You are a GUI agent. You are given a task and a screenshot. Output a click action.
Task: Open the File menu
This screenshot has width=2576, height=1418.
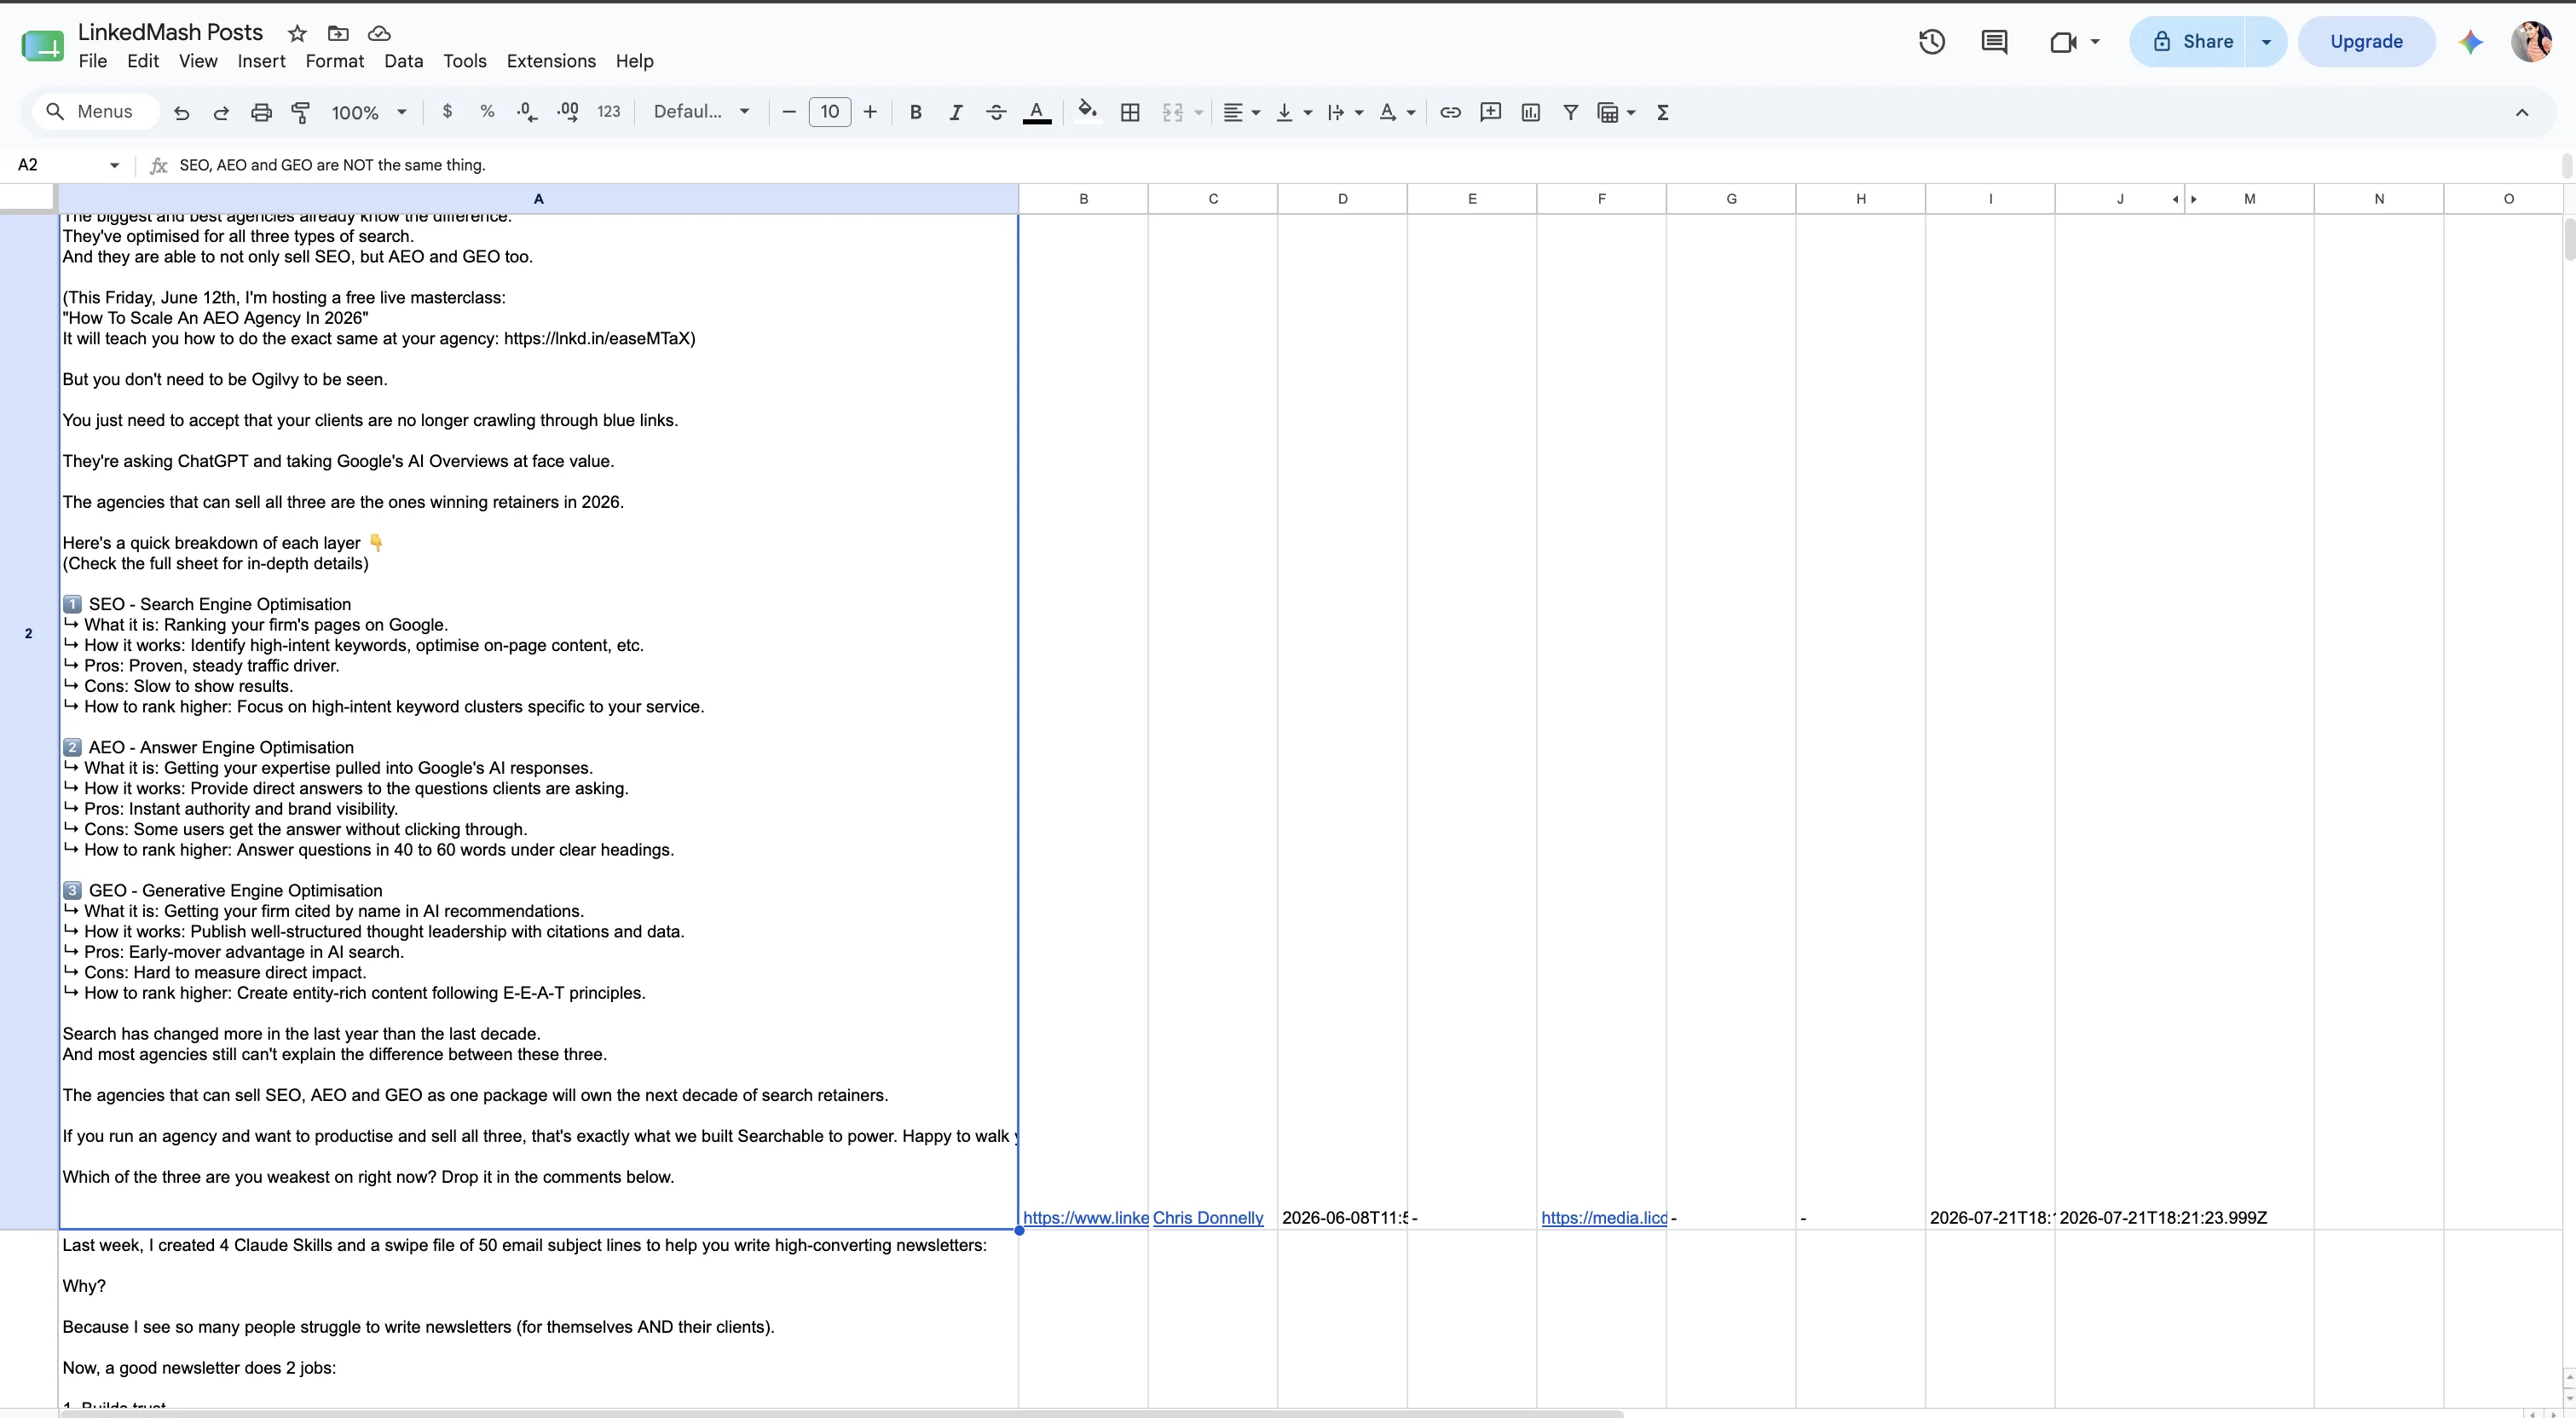92,61
